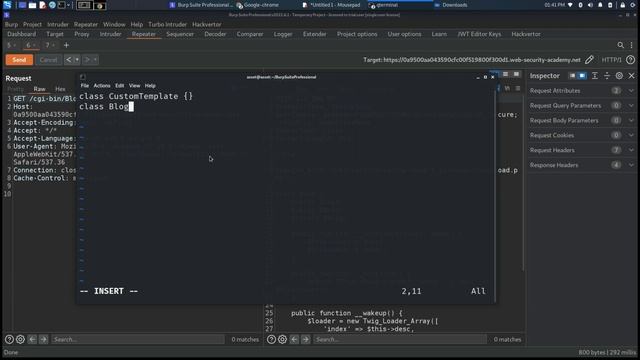
Task: Open the Hackvertor menu in menu bar
Action: [x=207, y=24]
